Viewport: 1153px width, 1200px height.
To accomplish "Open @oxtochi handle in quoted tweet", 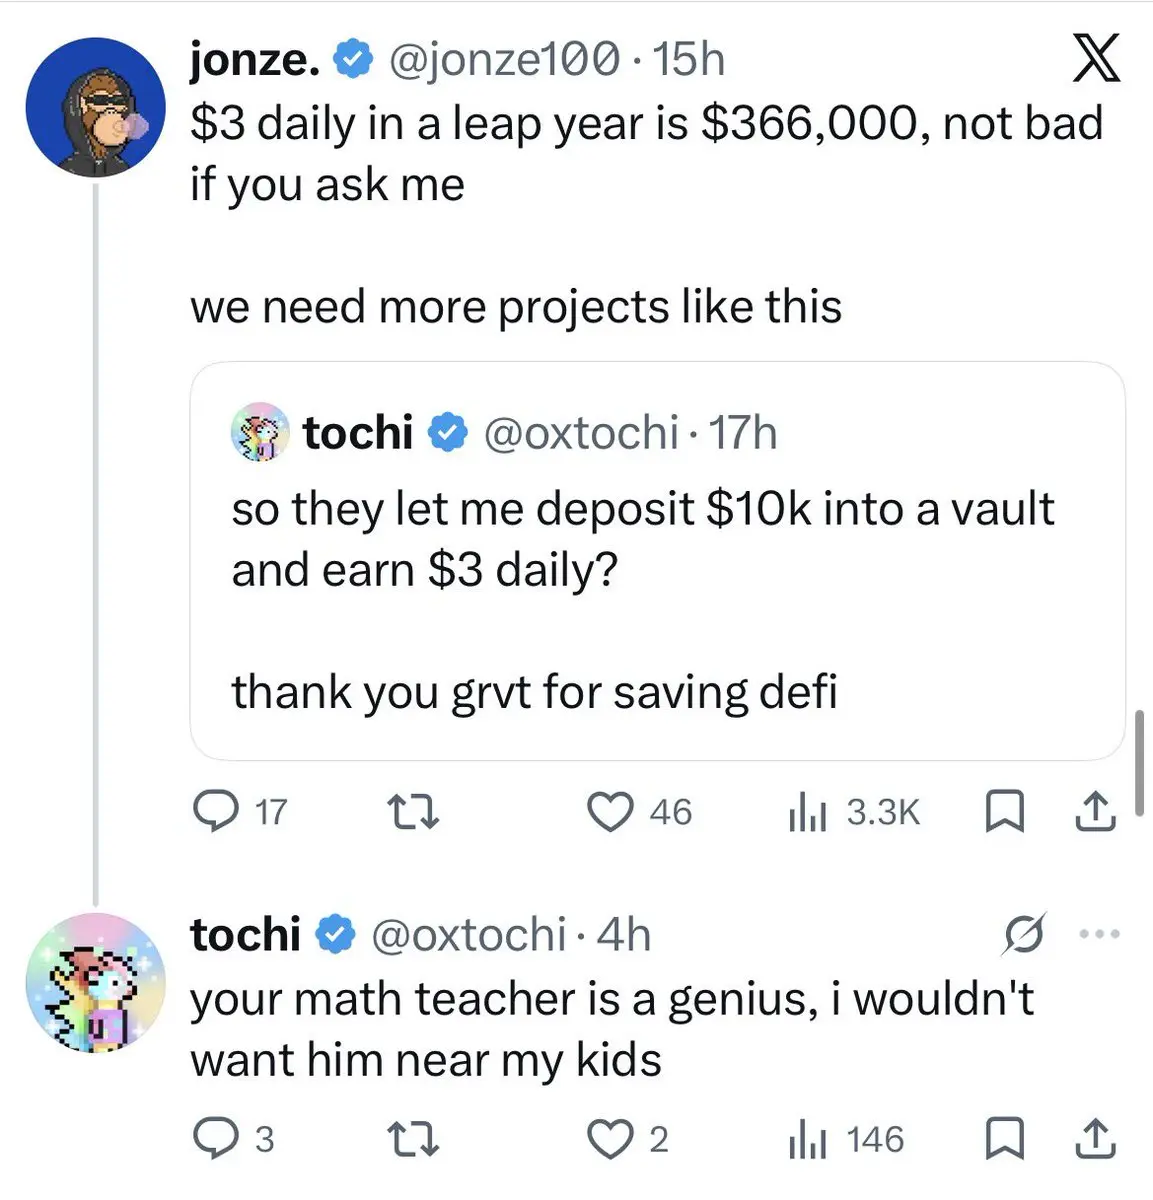I will click(580, 432).
